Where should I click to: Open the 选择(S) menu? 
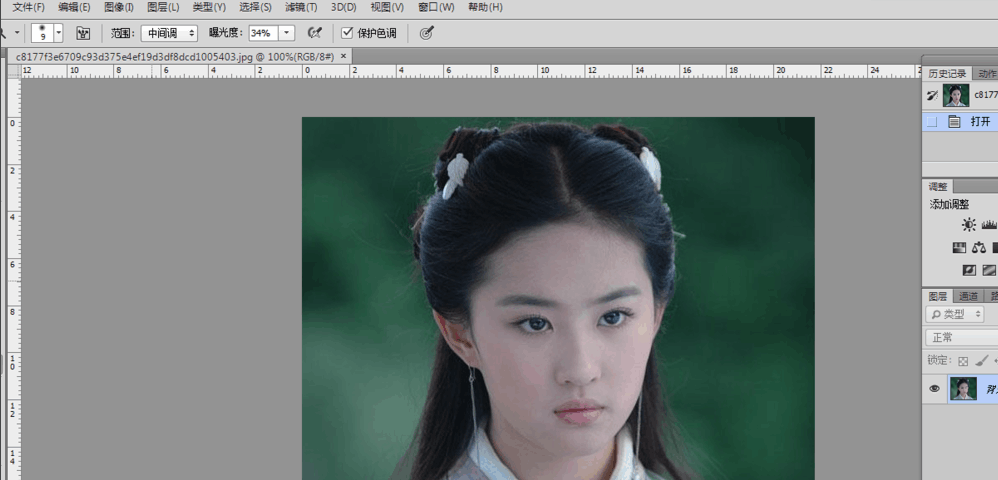click(x=255, y=7)
